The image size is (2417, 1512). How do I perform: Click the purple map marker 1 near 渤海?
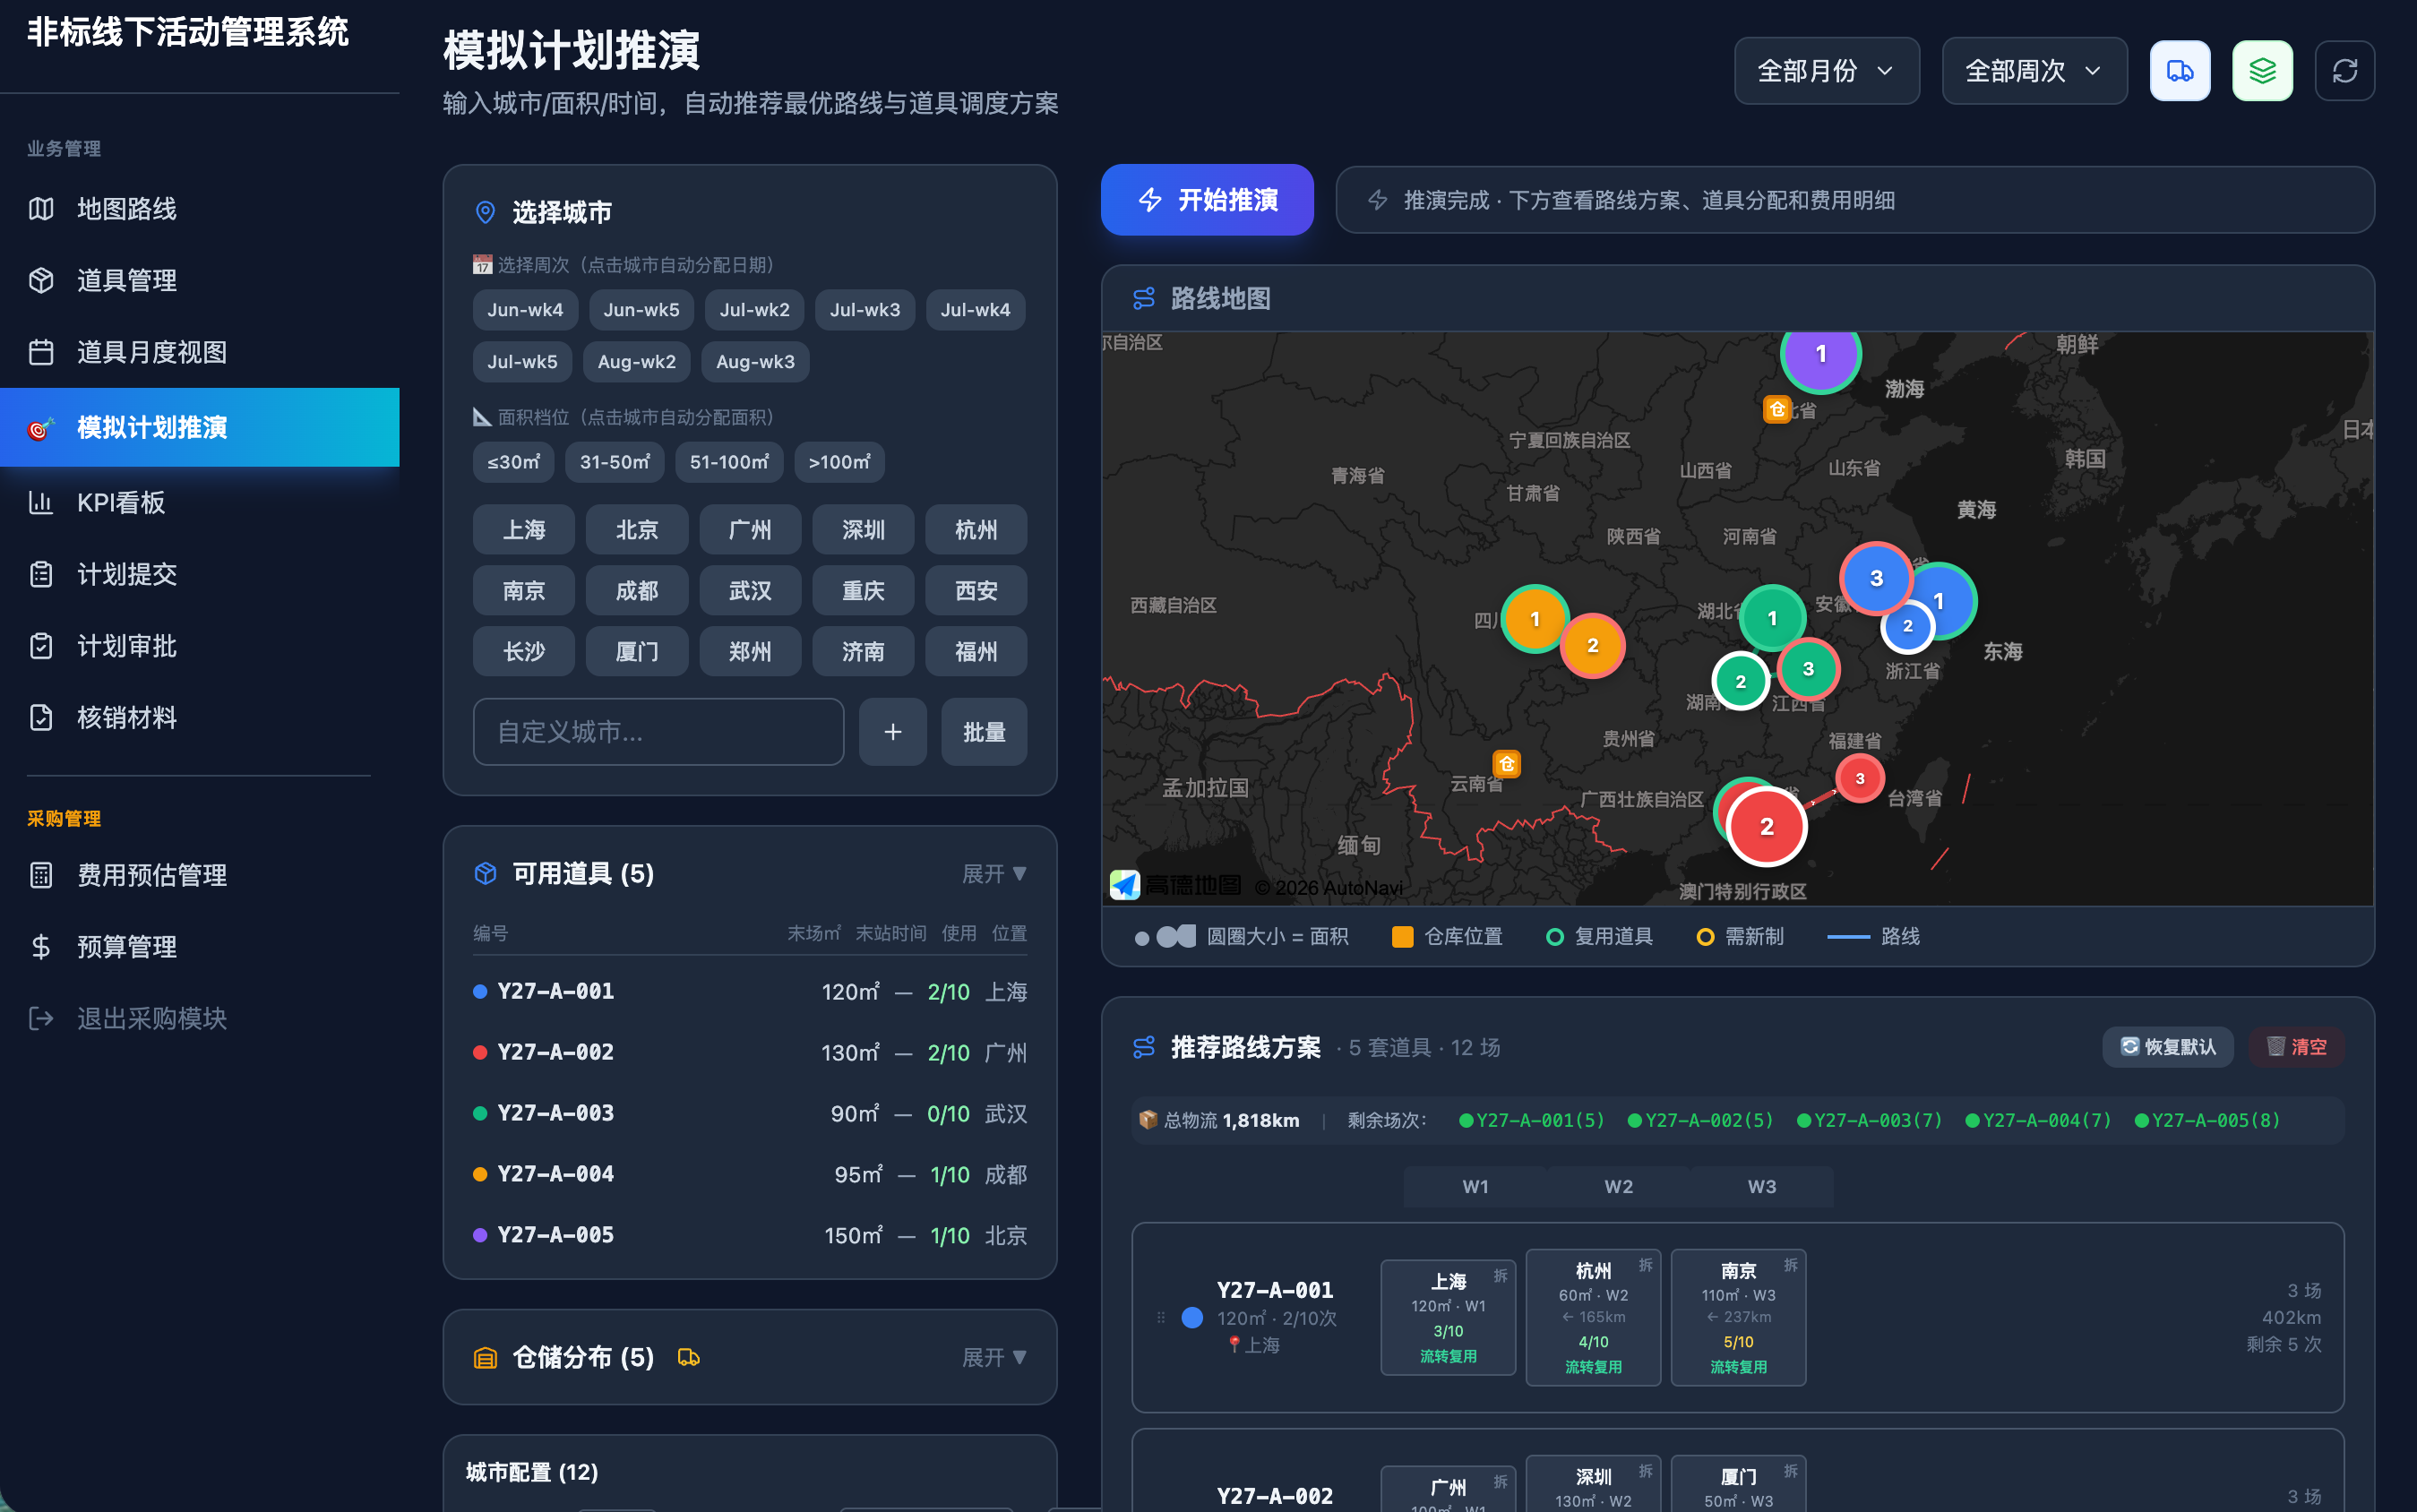coord(1821,355)
